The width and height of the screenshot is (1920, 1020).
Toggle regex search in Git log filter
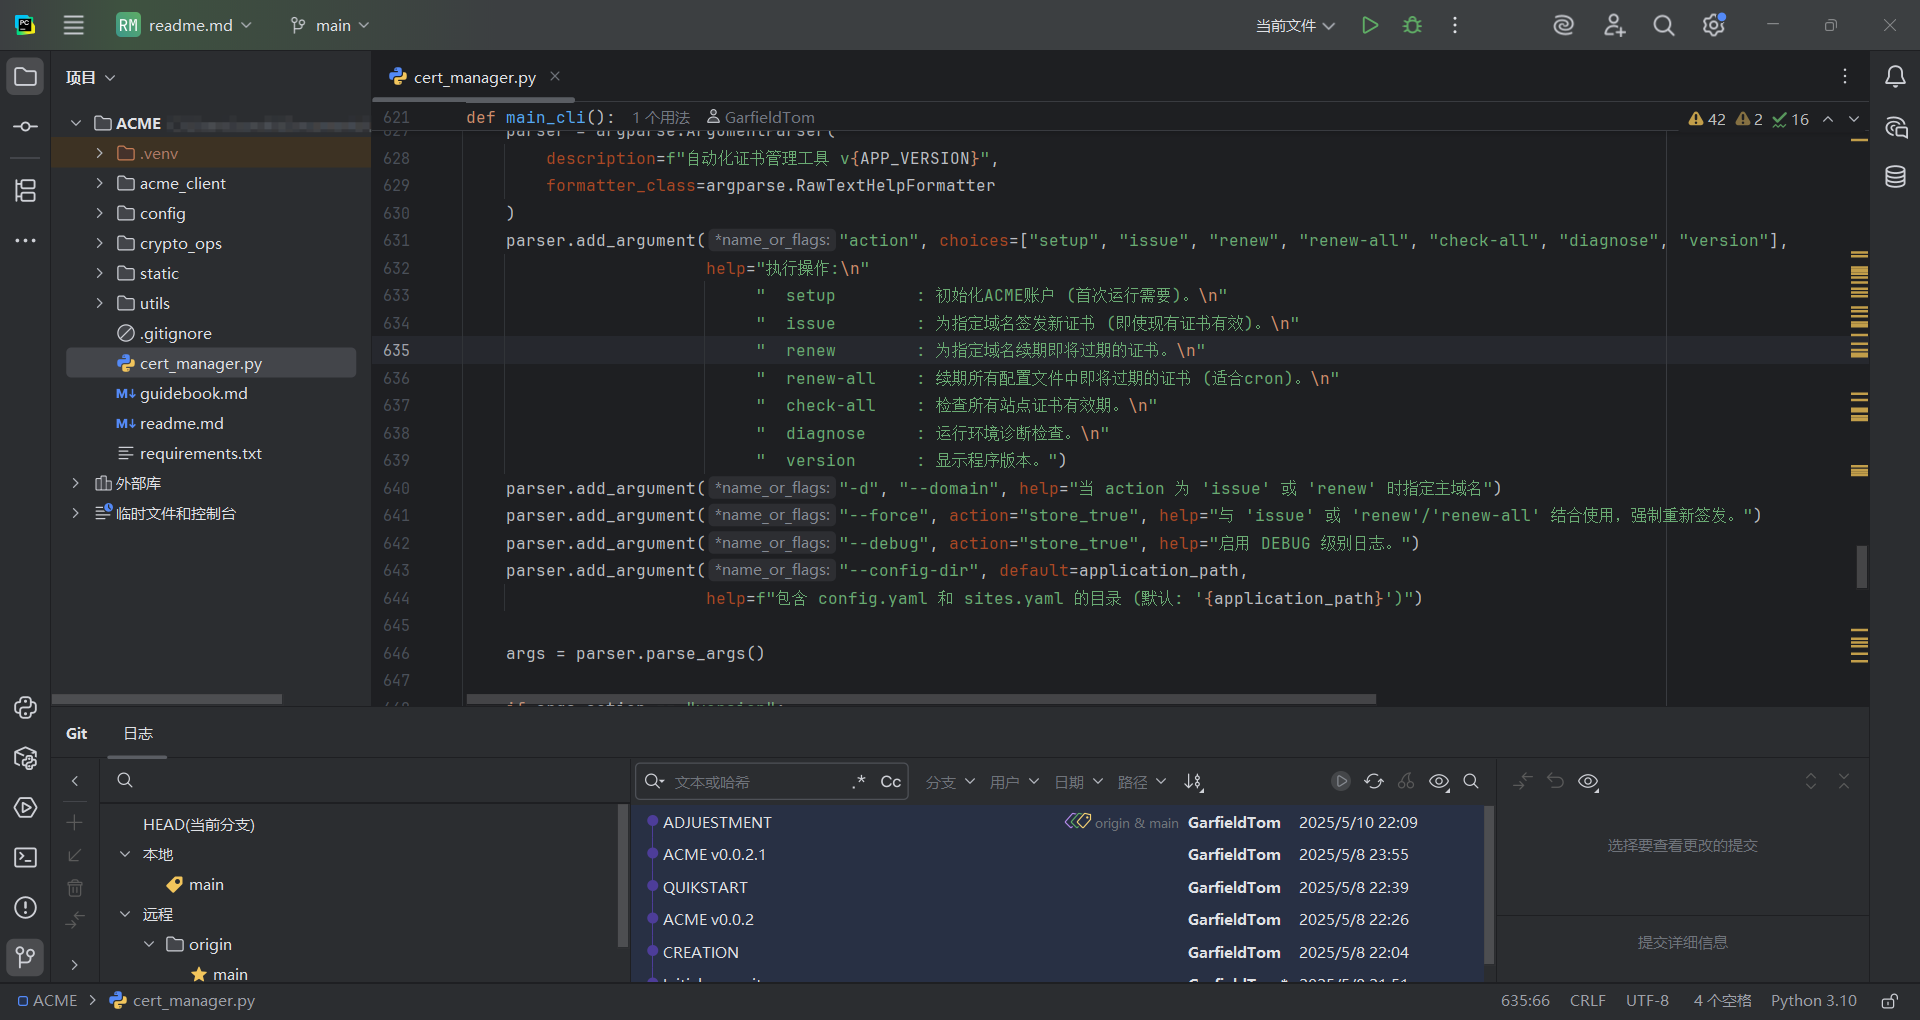click(x=859, y=782)
